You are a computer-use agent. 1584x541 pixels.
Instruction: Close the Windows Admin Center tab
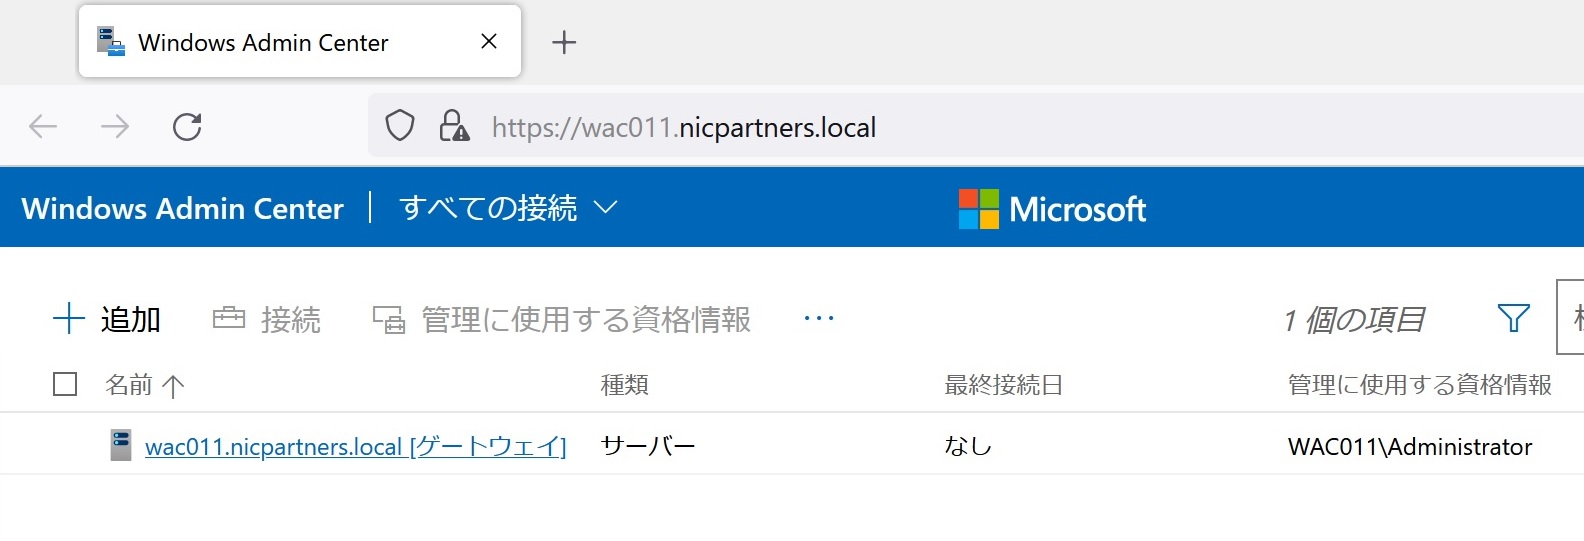[x=489, y=41]
